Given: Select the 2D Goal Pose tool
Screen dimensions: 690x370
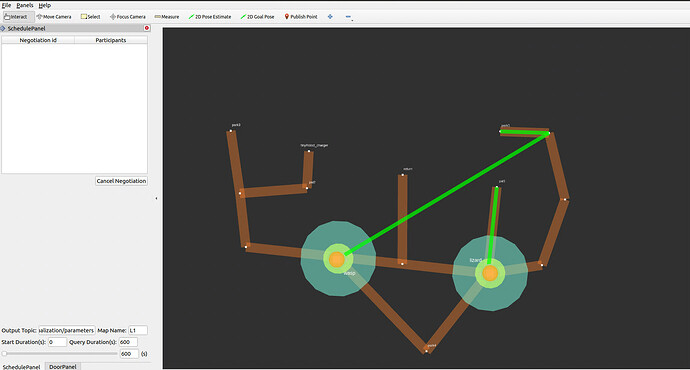Looking at the screenshot, I should tap(258, 17).
